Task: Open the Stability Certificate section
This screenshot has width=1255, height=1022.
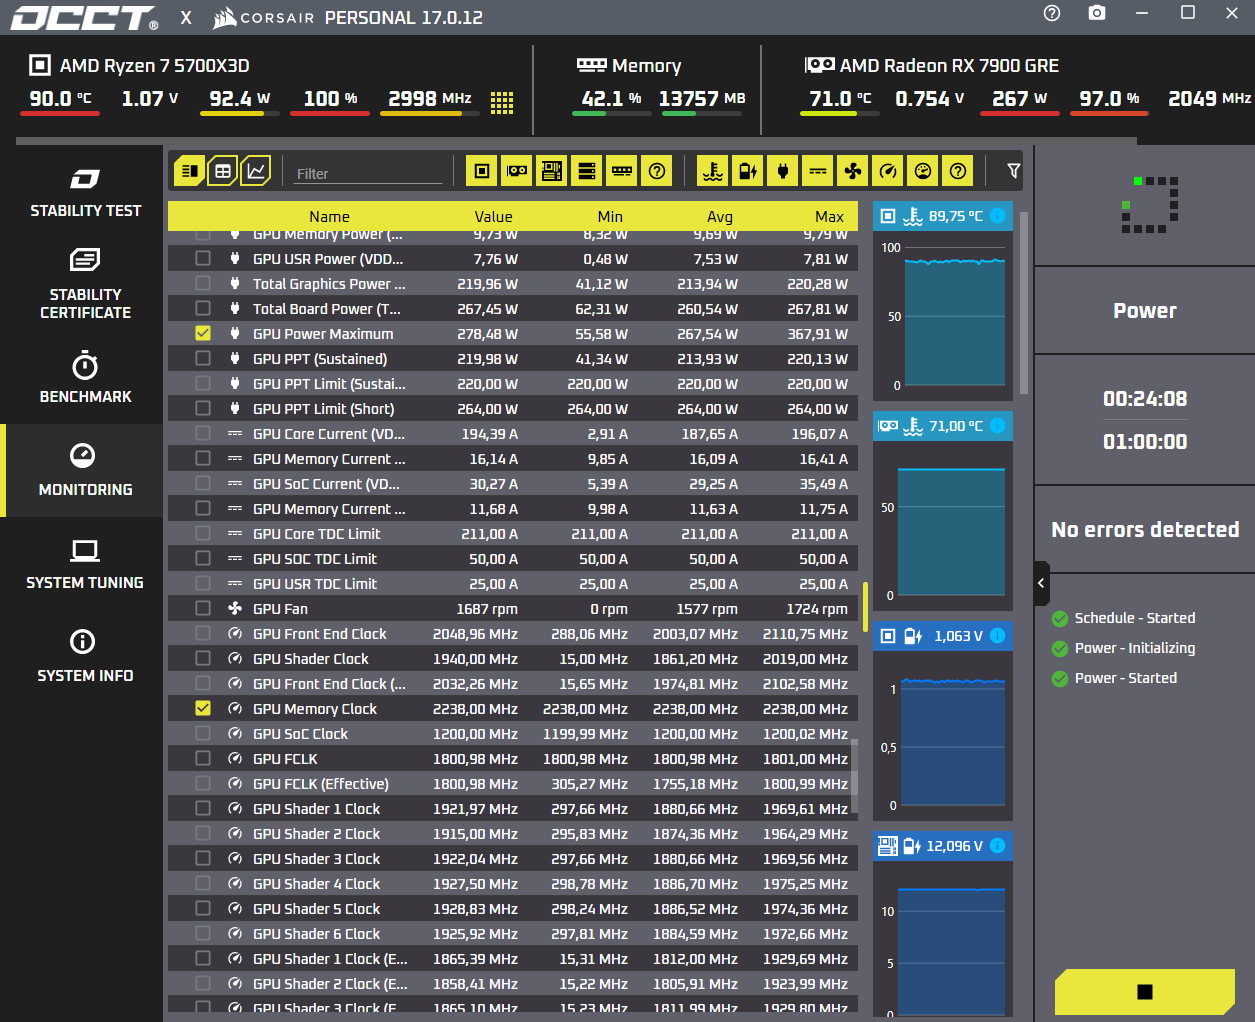Action: 85,285
